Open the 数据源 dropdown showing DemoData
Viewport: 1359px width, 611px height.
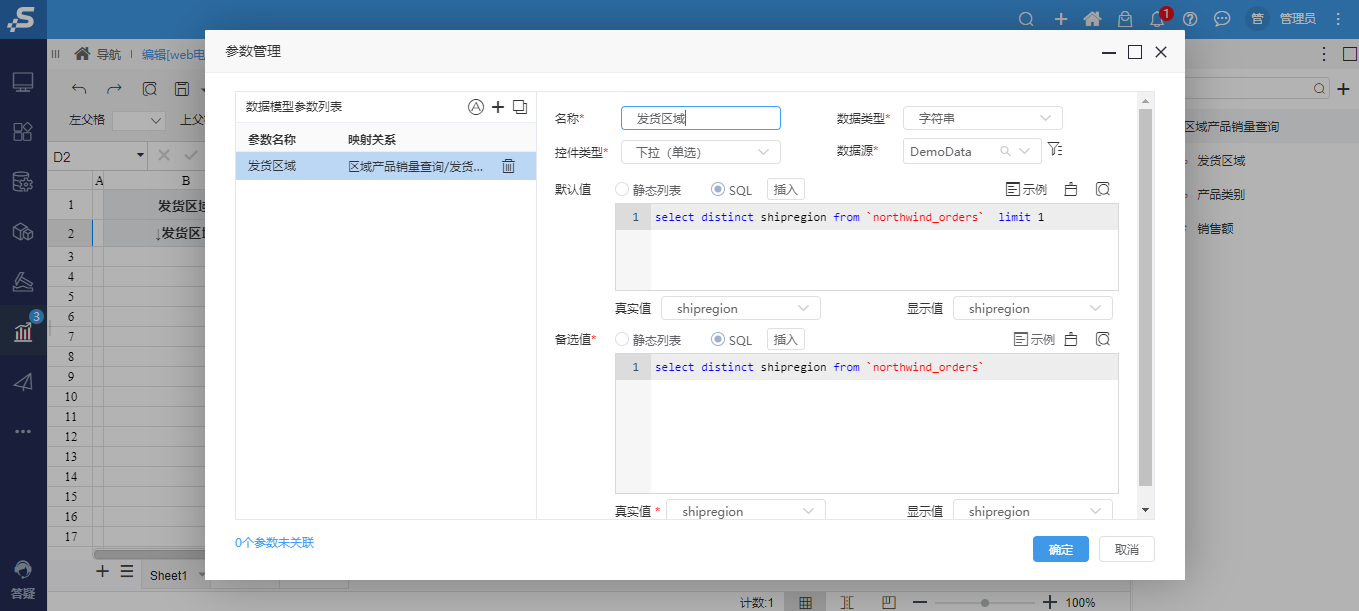click(x=971, y=152)
